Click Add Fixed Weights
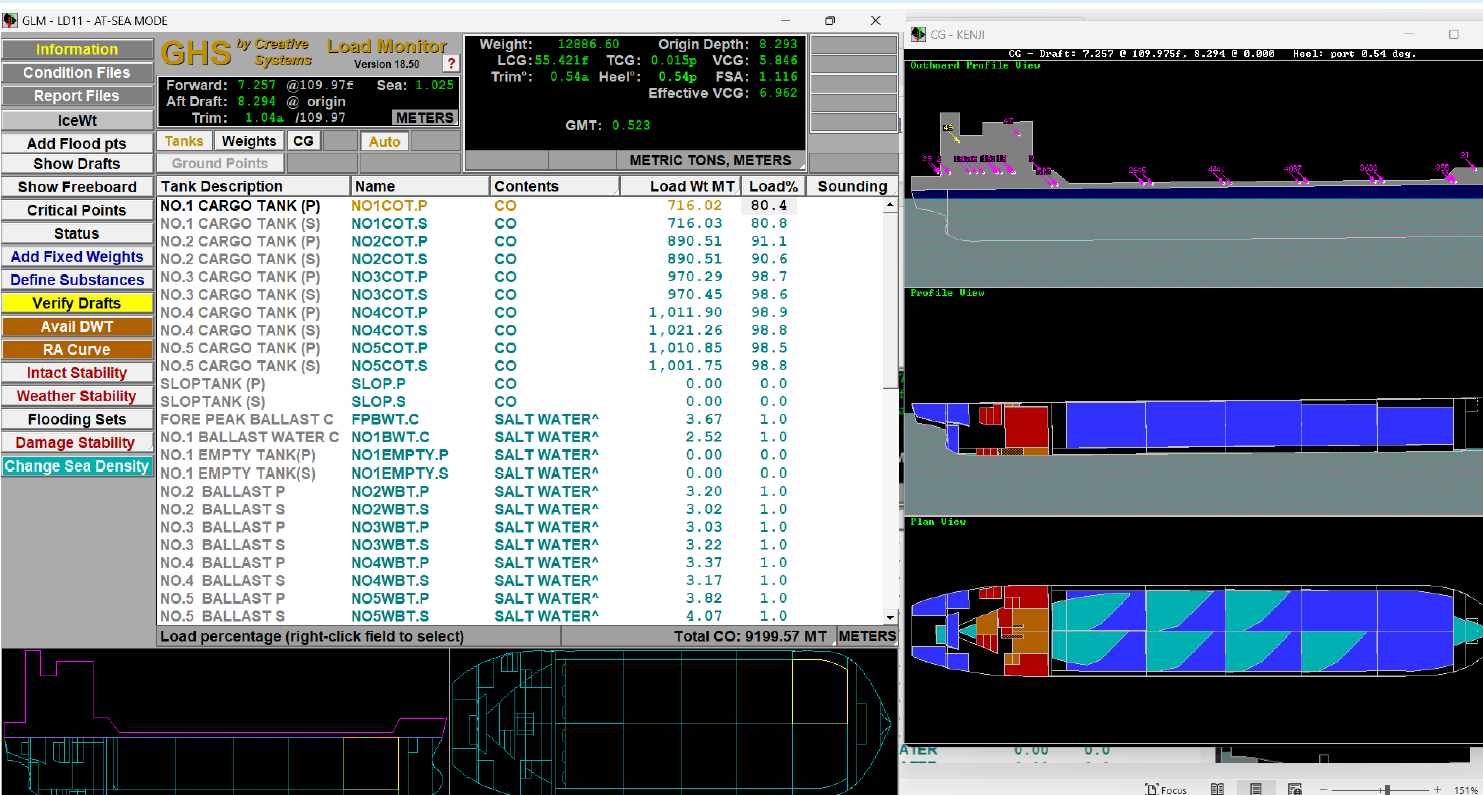Screen dimensions: 1483x795 click(x=77, y=256)
